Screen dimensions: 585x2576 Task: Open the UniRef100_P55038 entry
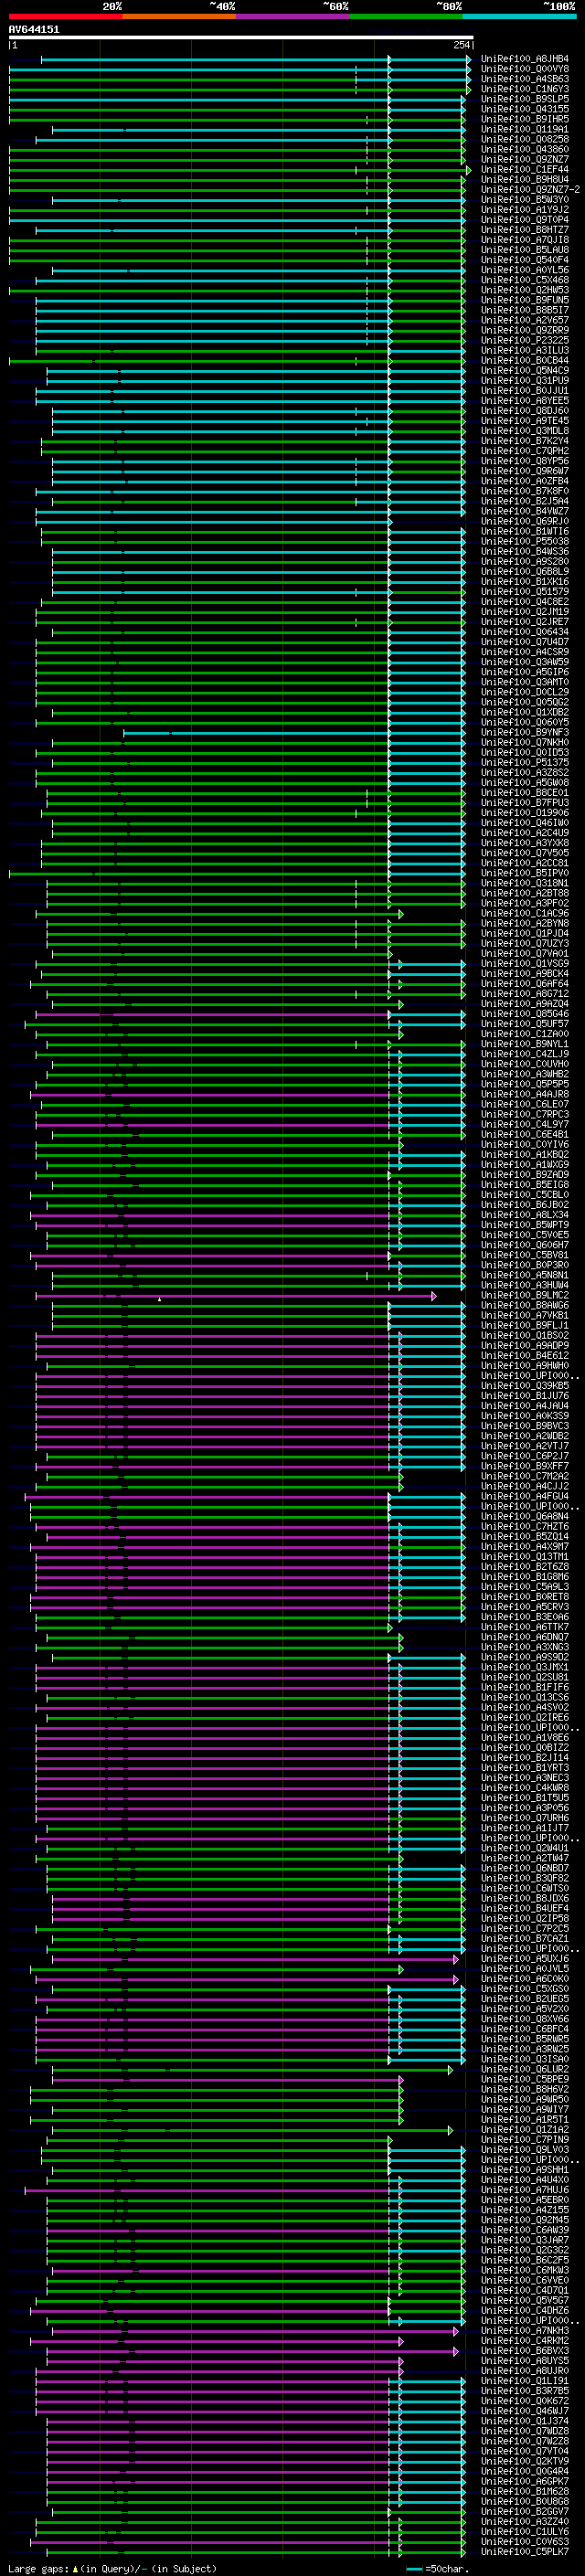(x=525, y=541)
